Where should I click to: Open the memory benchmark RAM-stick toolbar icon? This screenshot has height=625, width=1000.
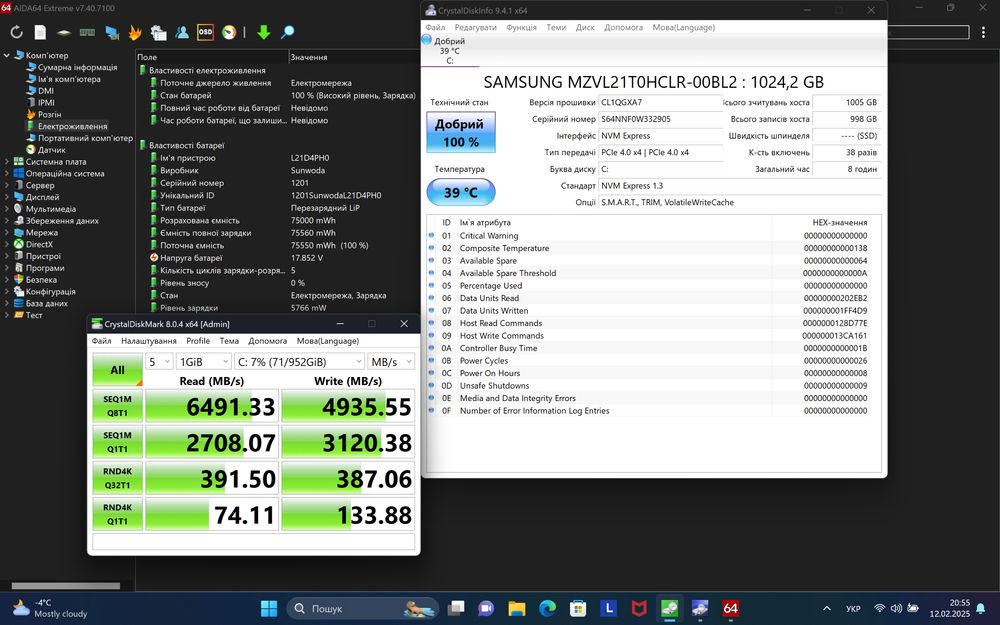[87, 32]
